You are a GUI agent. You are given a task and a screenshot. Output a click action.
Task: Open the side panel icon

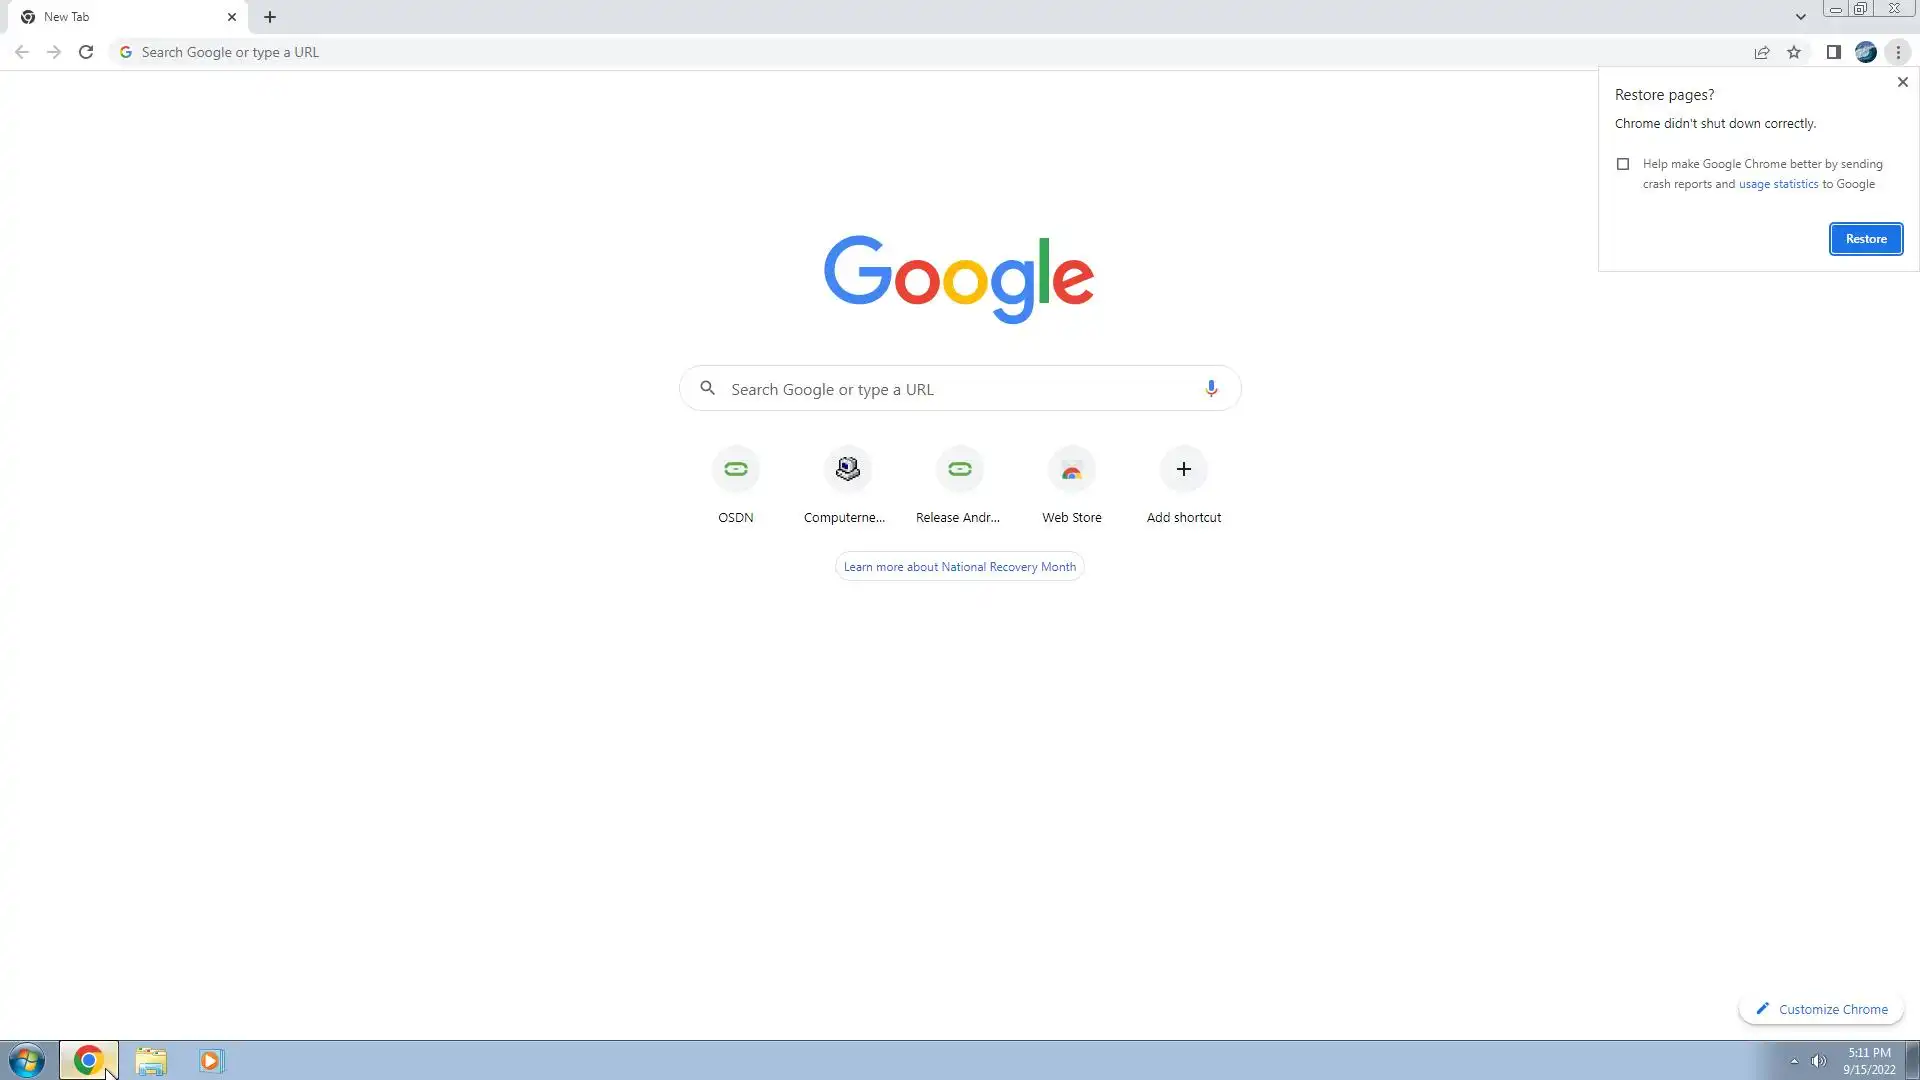(1833, 52)
